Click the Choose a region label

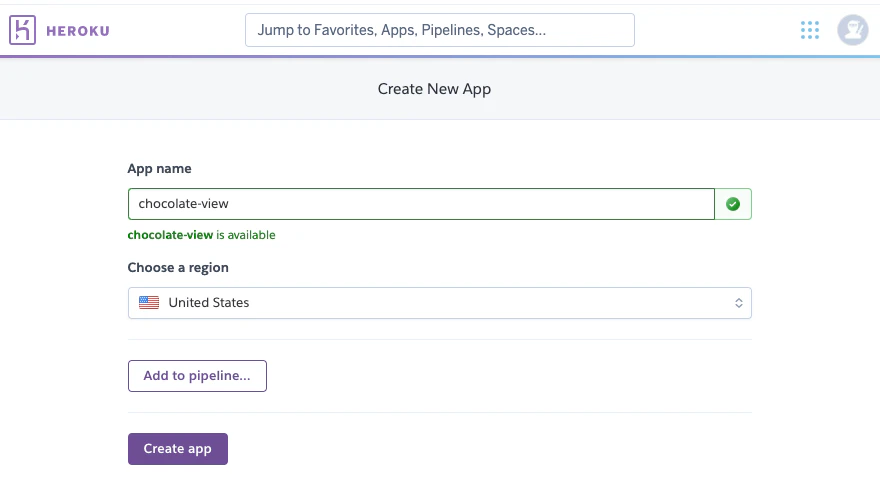178,268
